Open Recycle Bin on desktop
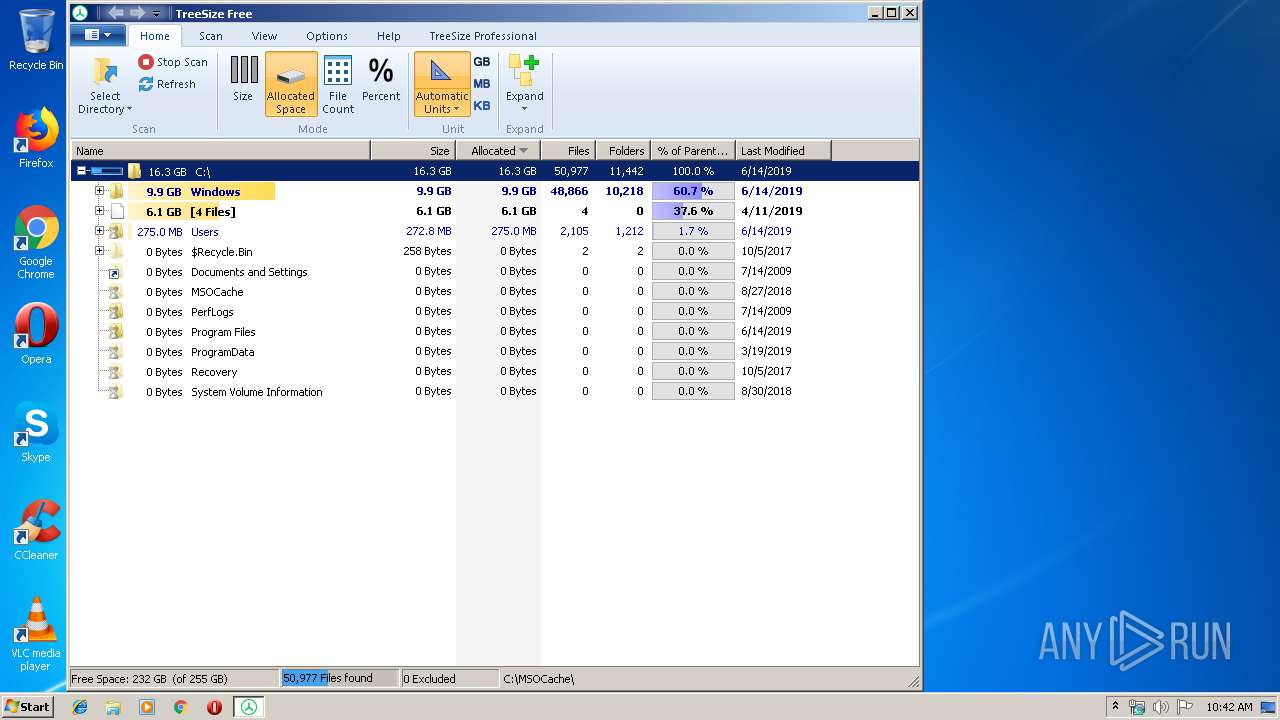 (36, 40)
